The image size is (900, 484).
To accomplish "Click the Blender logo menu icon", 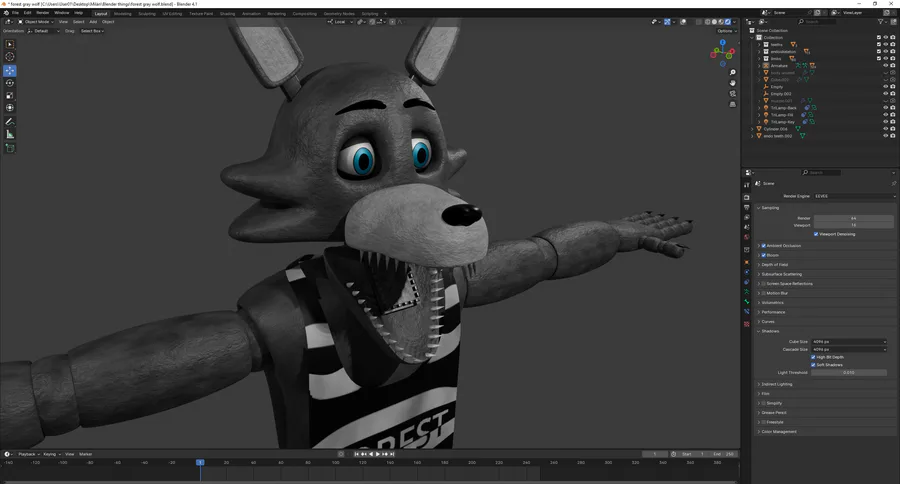I will coord(6,13).
